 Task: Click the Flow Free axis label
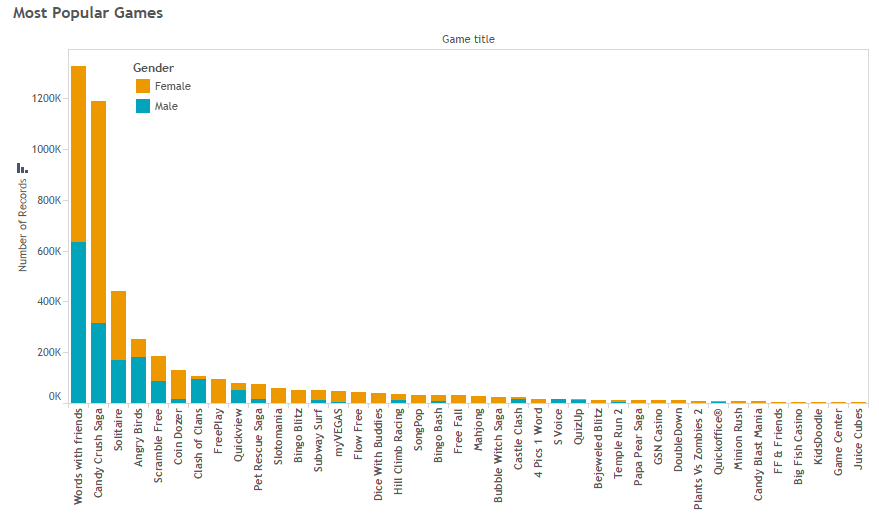click(358, 434)
